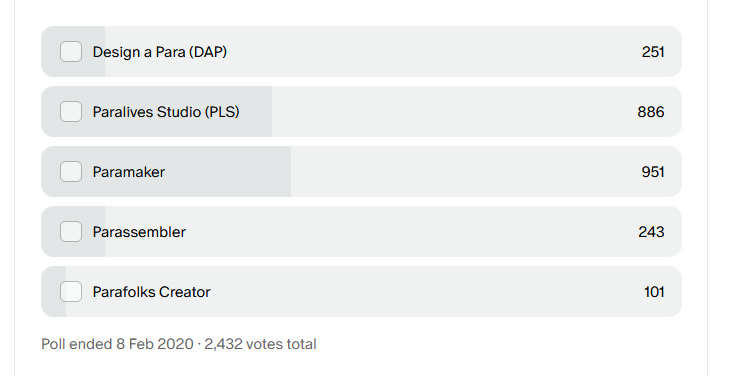The height and width of the screenshot is (376, 741).
Task: Tick the Paralives Studio (PLS) checkbox
Action: pyautogui.click(x=71, y=111)
